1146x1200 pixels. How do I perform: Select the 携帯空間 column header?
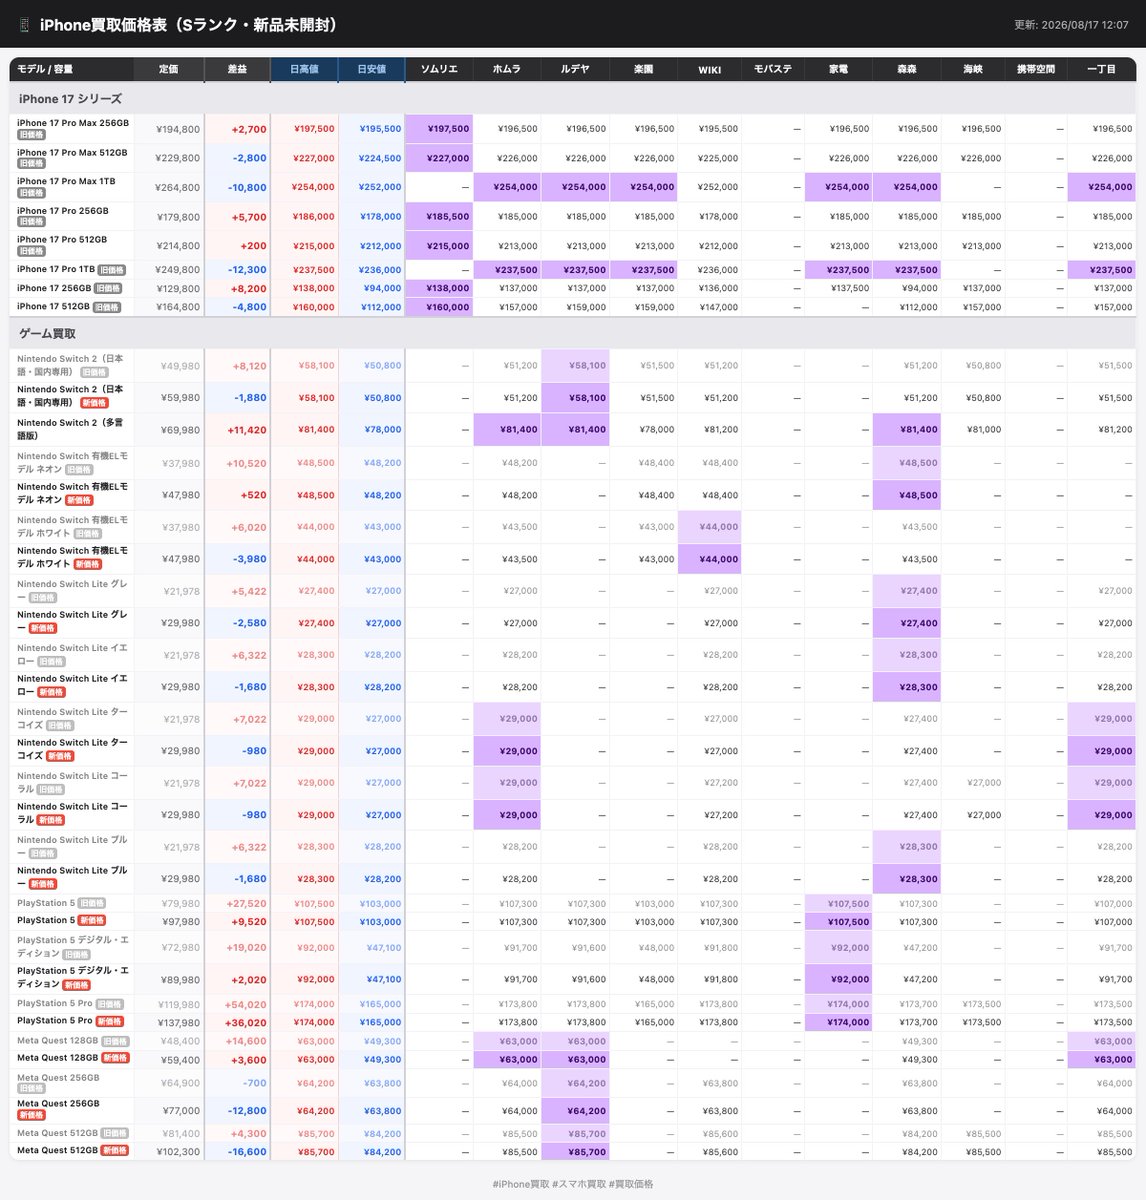[x=1035, y=69]
